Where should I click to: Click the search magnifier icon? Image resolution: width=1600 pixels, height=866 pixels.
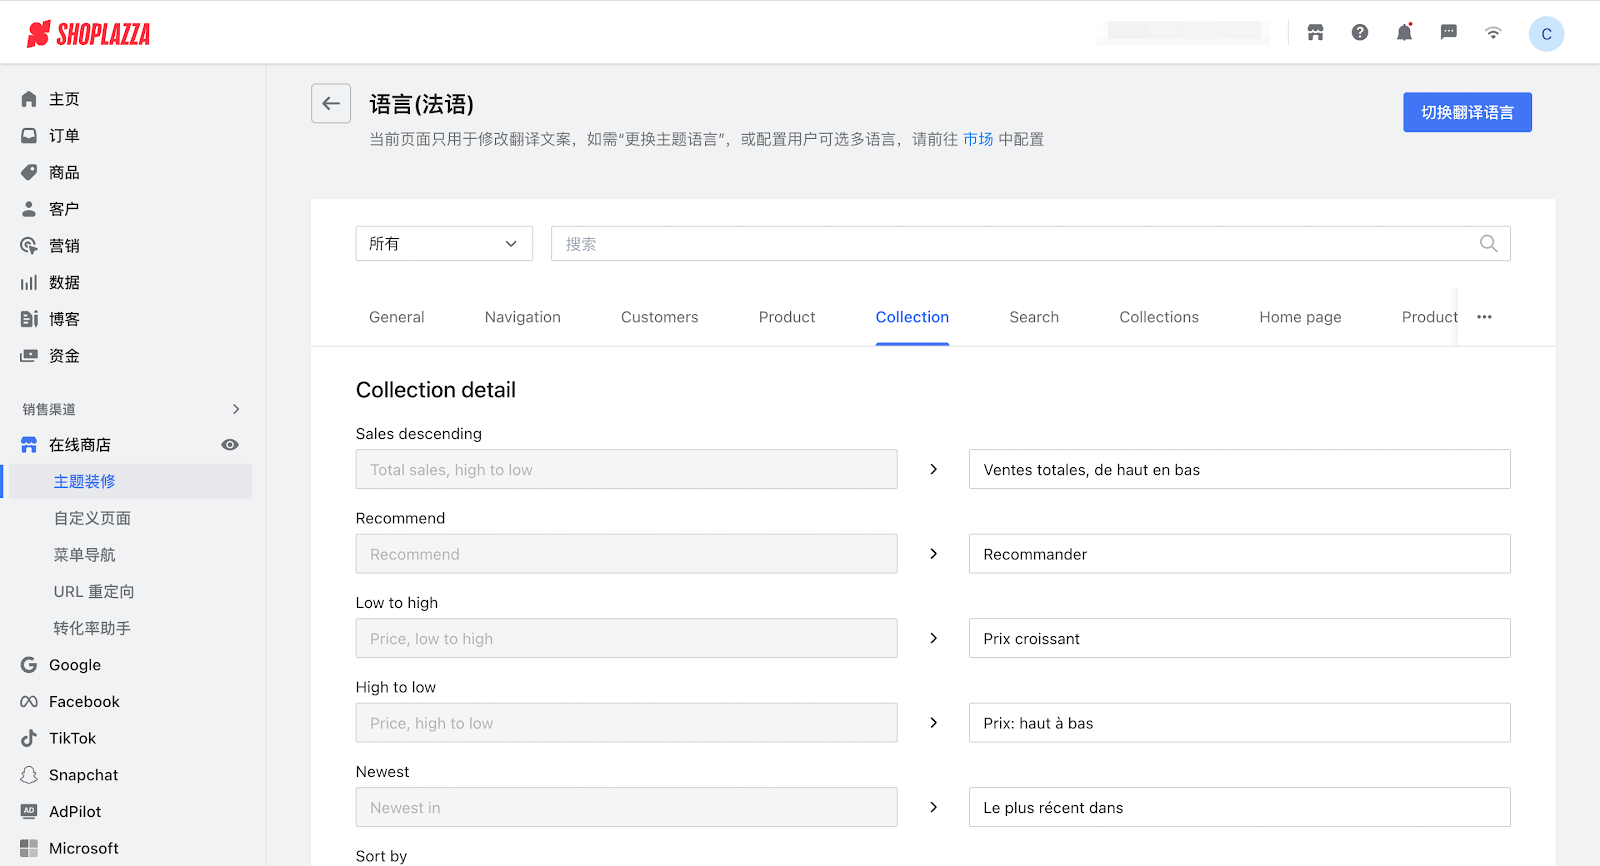pos(1488,244)
